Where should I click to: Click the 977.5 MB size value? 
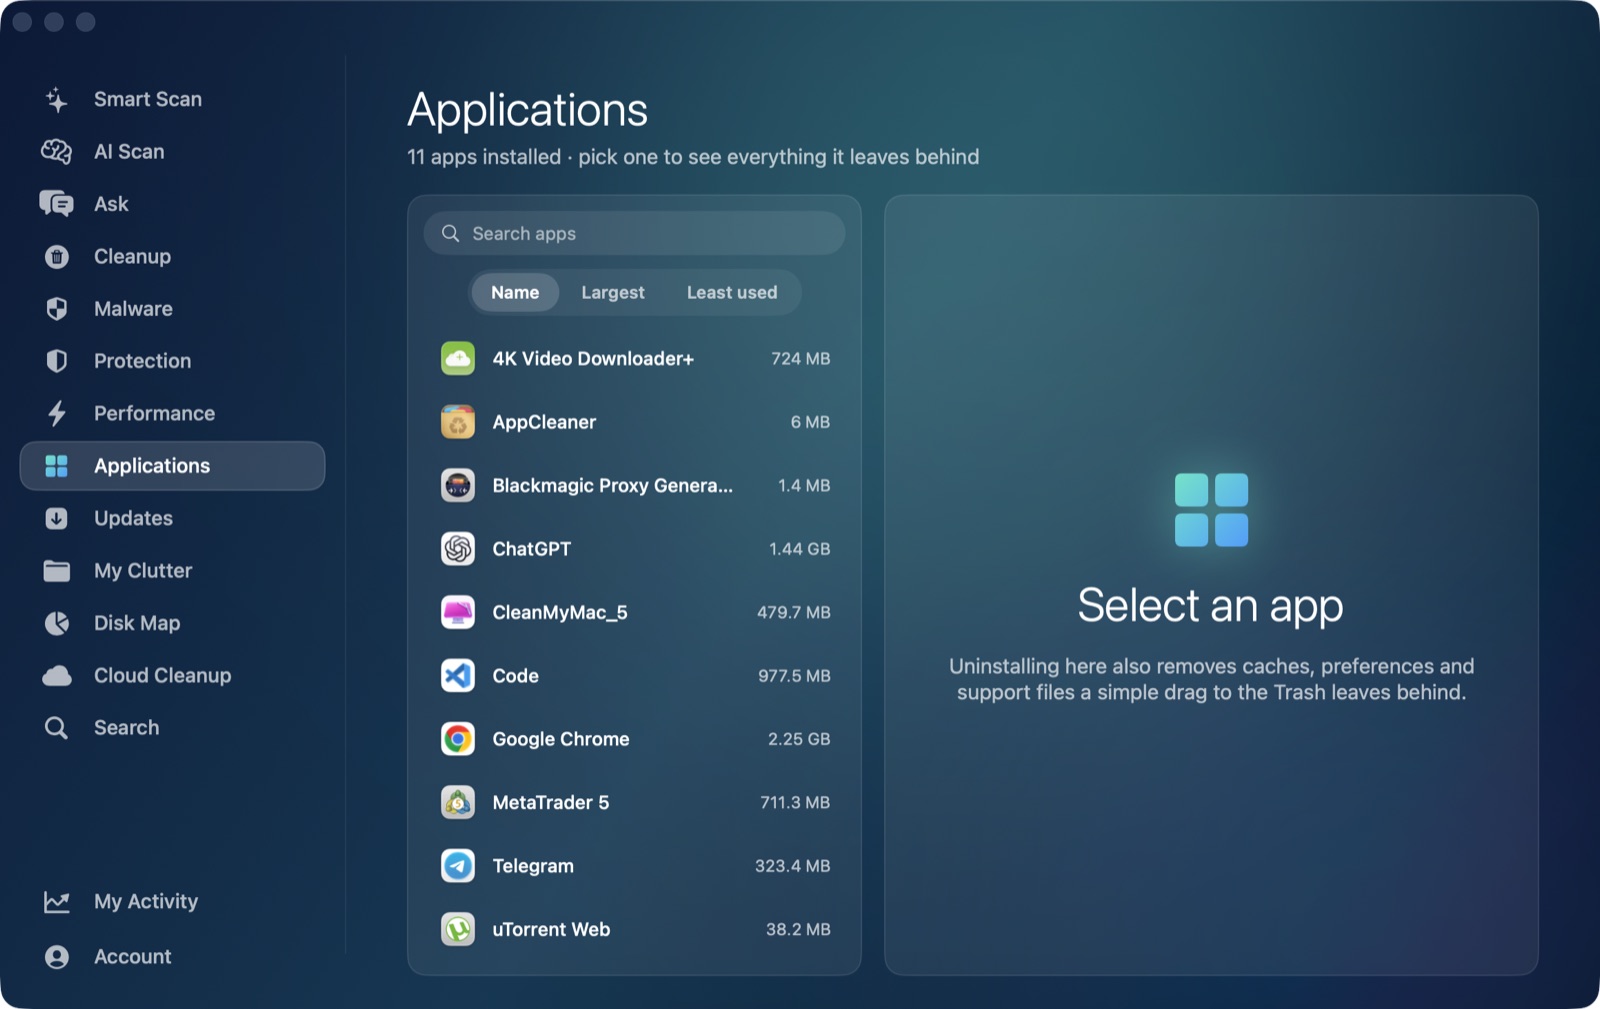[x=794, y=676]
